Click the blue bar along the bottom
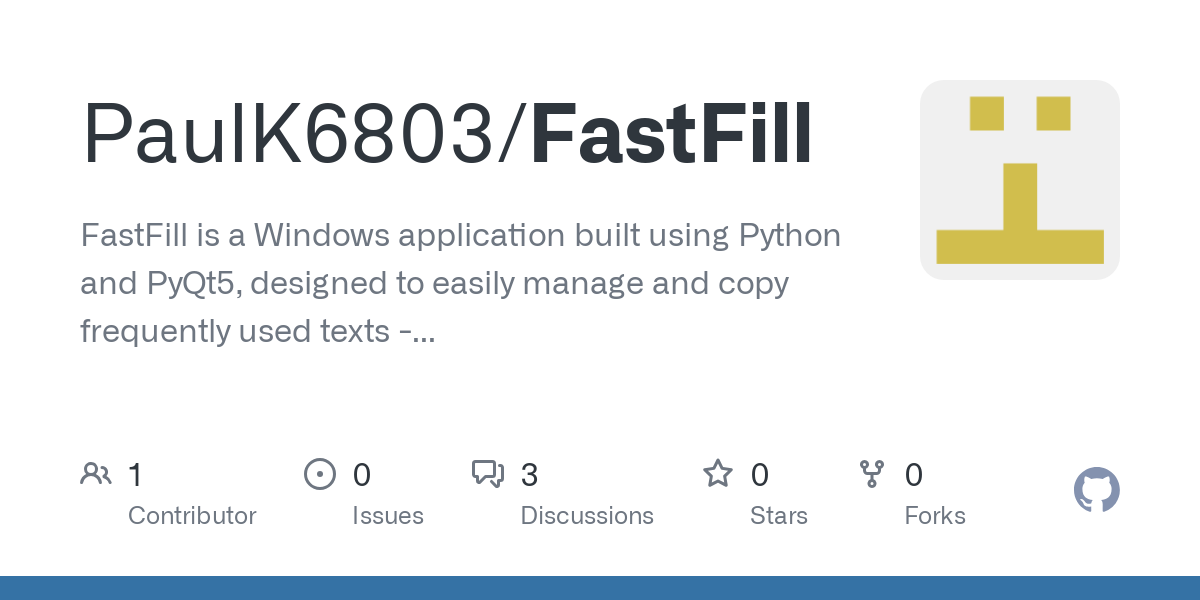Screen dimensions: 1200x600 click(x=600, y=588)
